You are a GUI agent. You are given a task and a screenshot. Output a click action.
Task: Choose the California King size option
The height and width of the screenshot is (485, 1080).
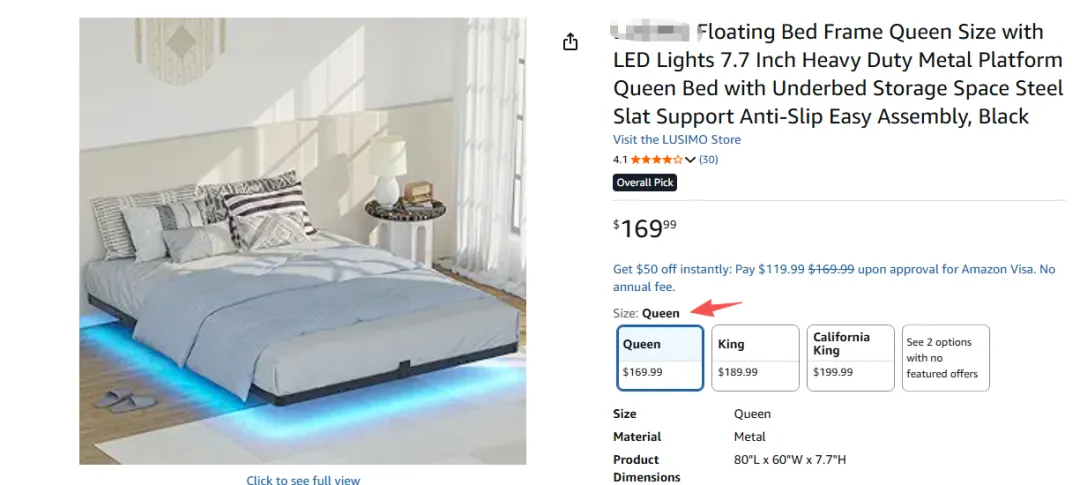coord(850,357)
